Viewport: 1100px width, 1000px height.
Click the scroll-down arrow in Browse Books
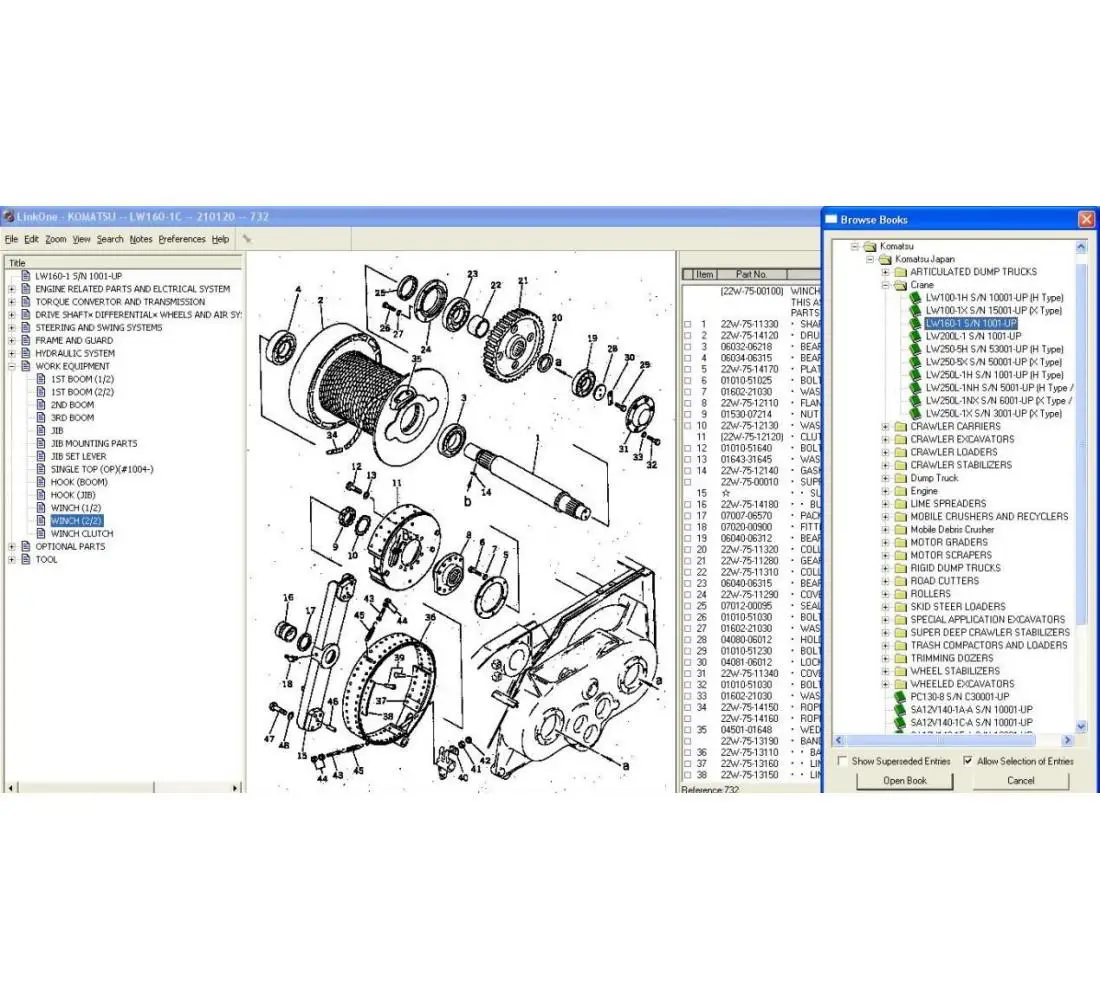pyautogui.click(x=1081, y=727)
